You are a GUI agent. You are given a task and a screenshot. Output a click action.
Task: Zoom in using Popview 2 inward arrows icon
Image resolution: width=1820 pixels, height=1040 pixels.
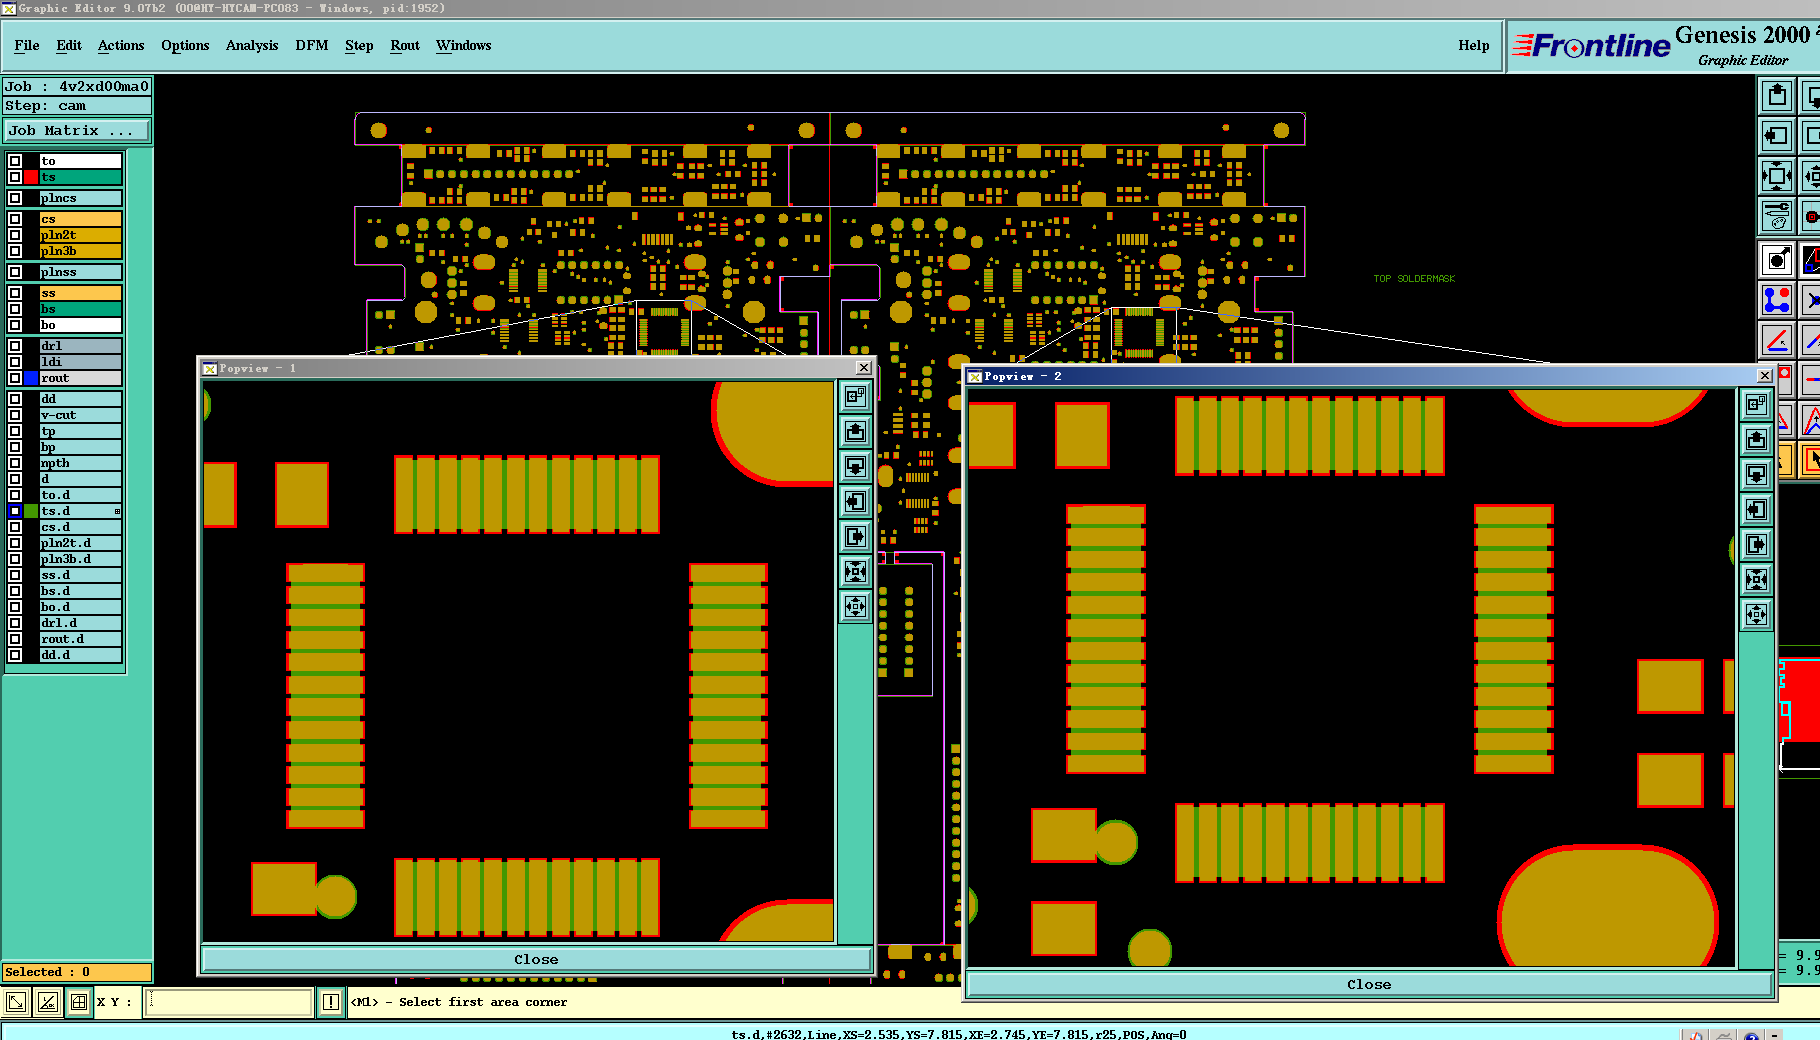pos(1757,579)
